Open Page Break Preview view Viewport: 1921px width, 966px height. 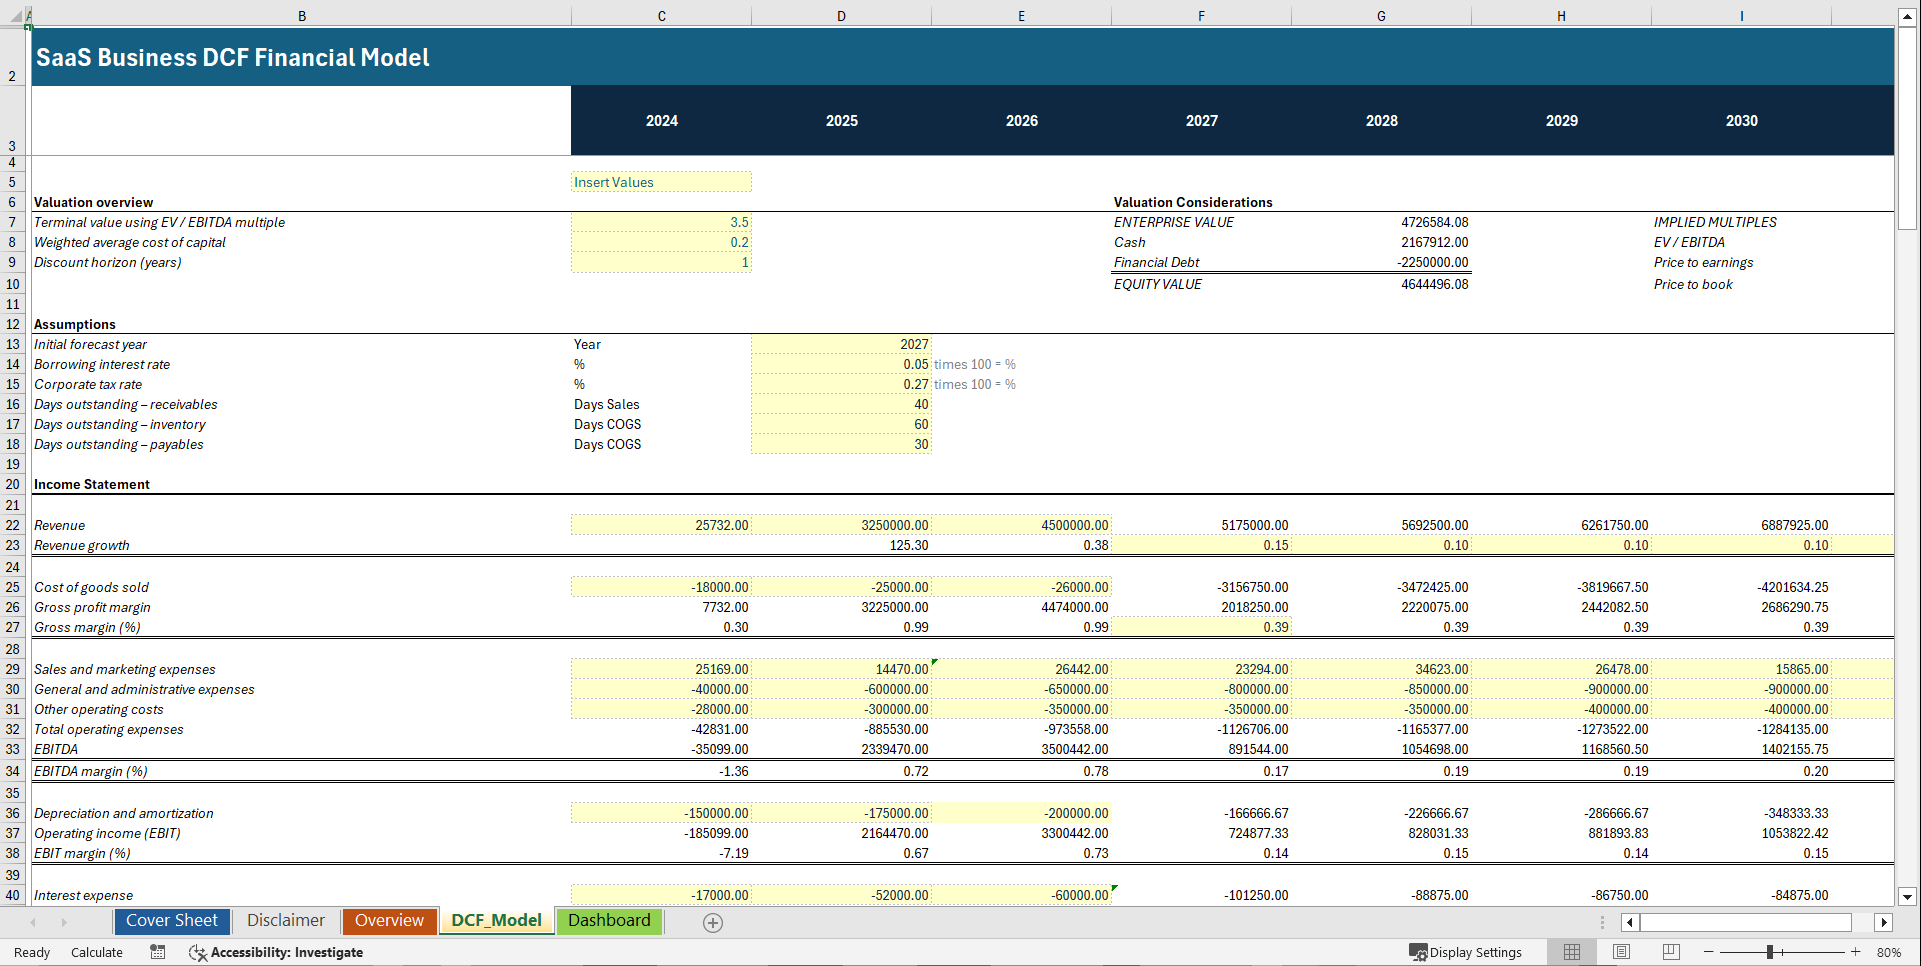[1671, 952]
